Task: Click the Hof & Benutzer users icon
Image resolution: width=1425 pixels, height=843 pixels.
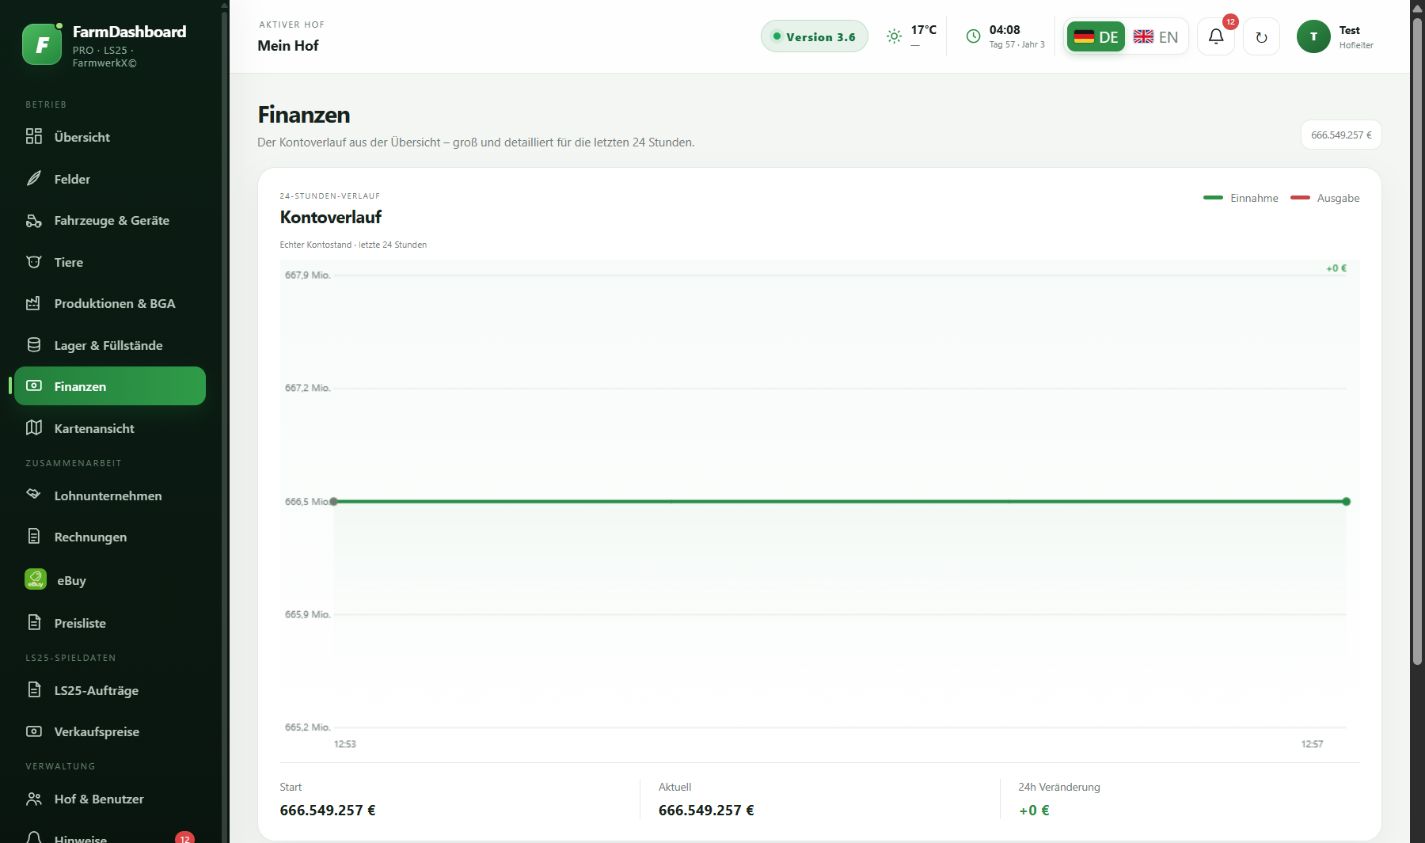Action: pos(34,799)
